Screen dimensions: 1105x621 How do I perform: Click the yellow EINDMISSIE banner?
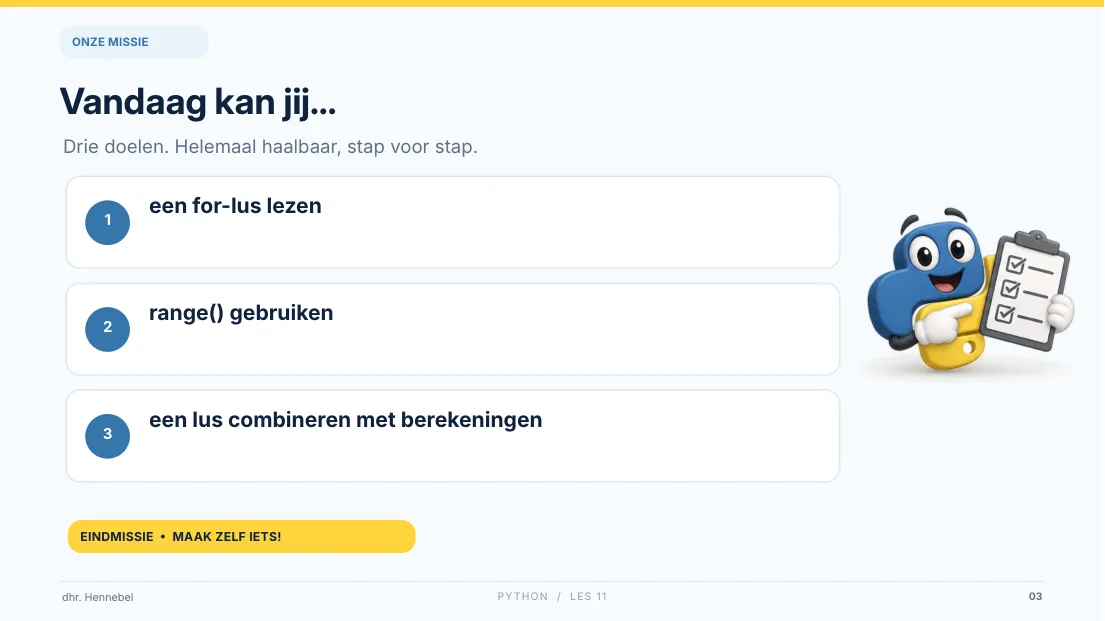[x=242, y=536]
